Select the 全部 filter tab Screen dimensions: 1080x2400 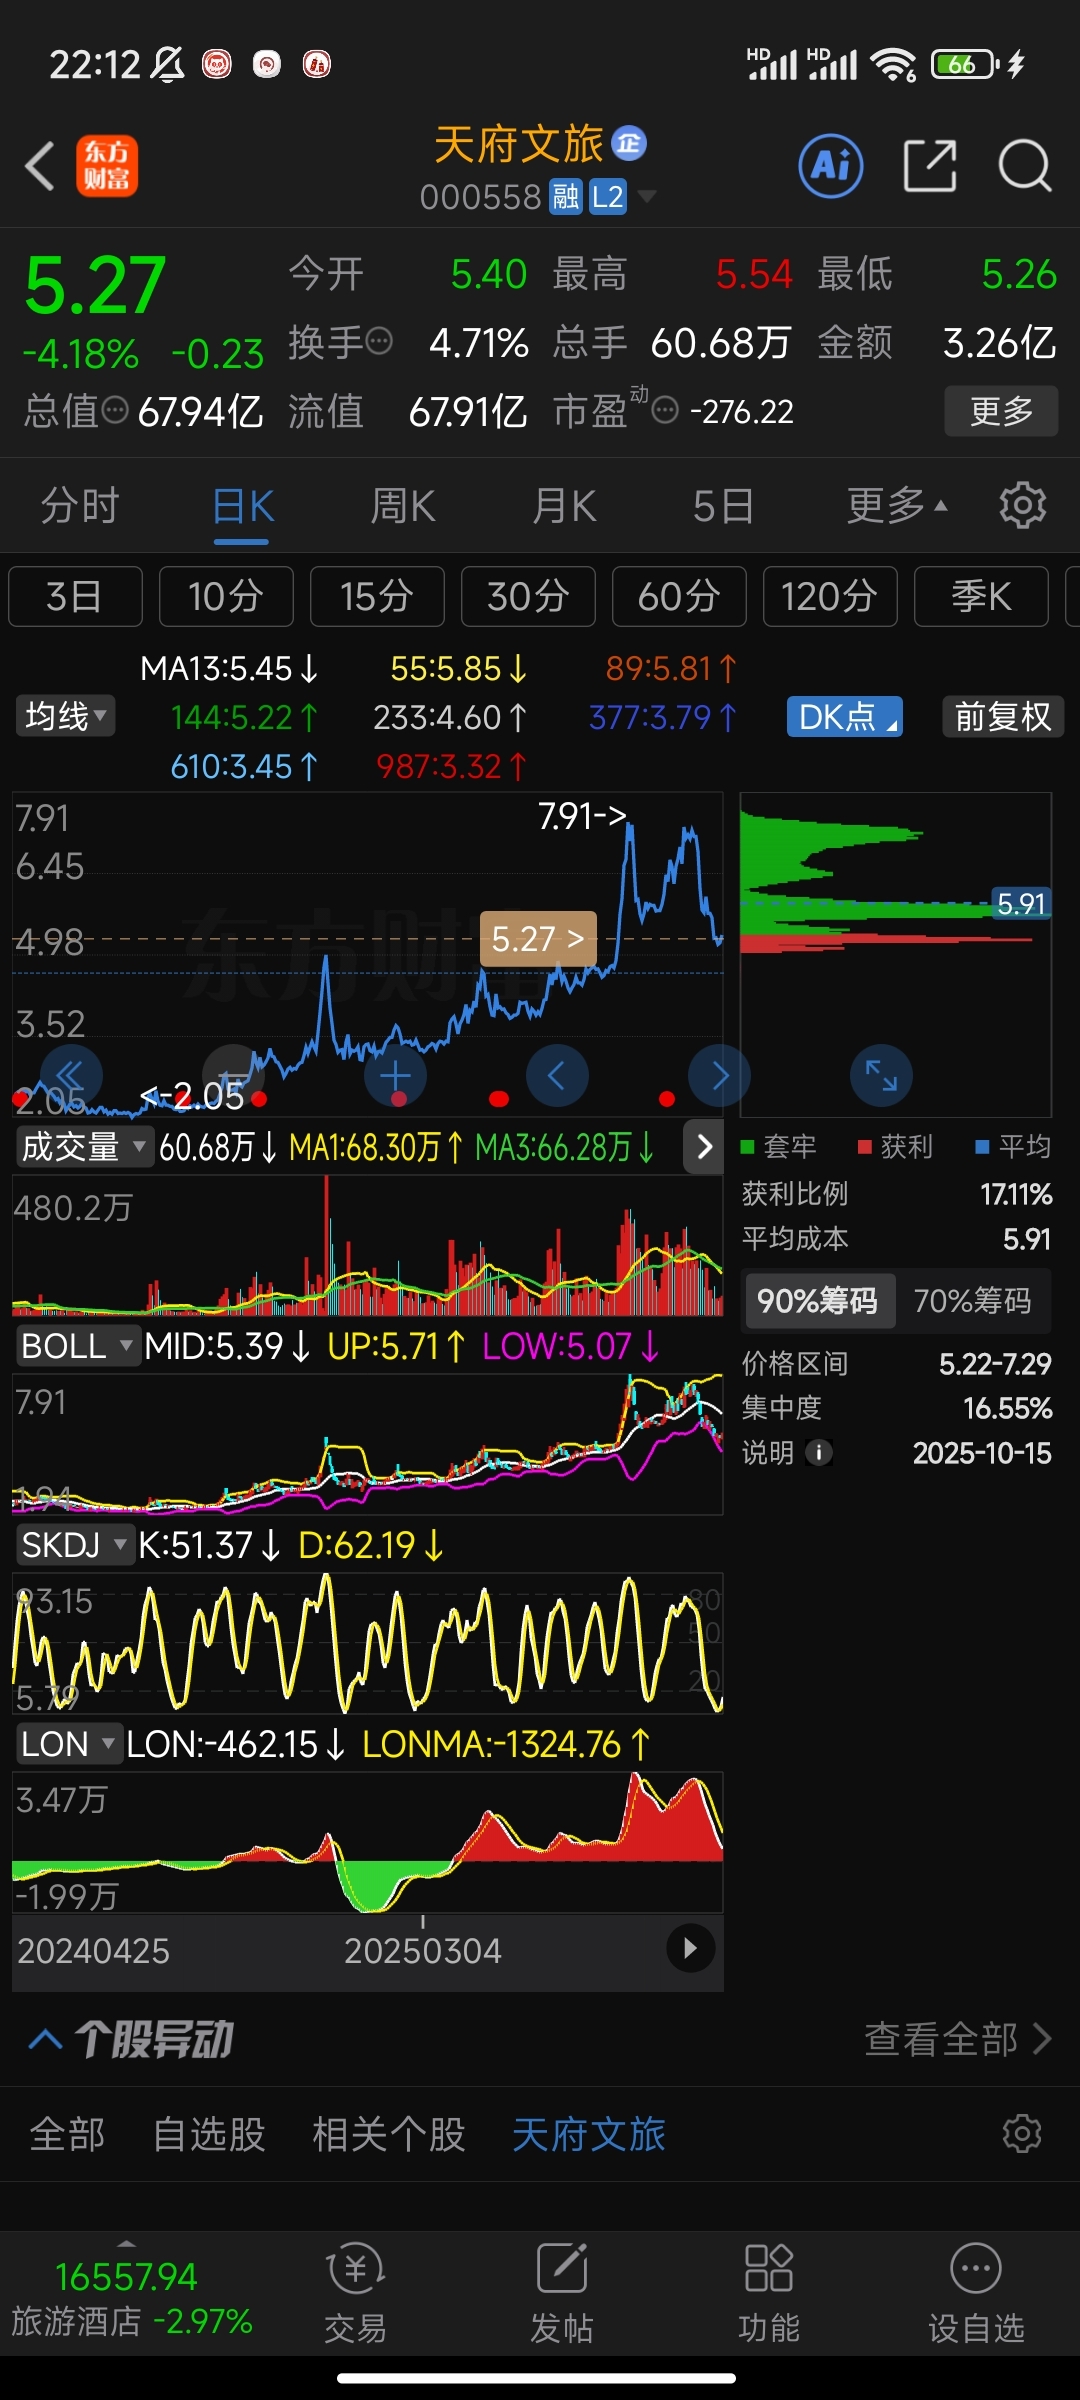pos(67,2134)
